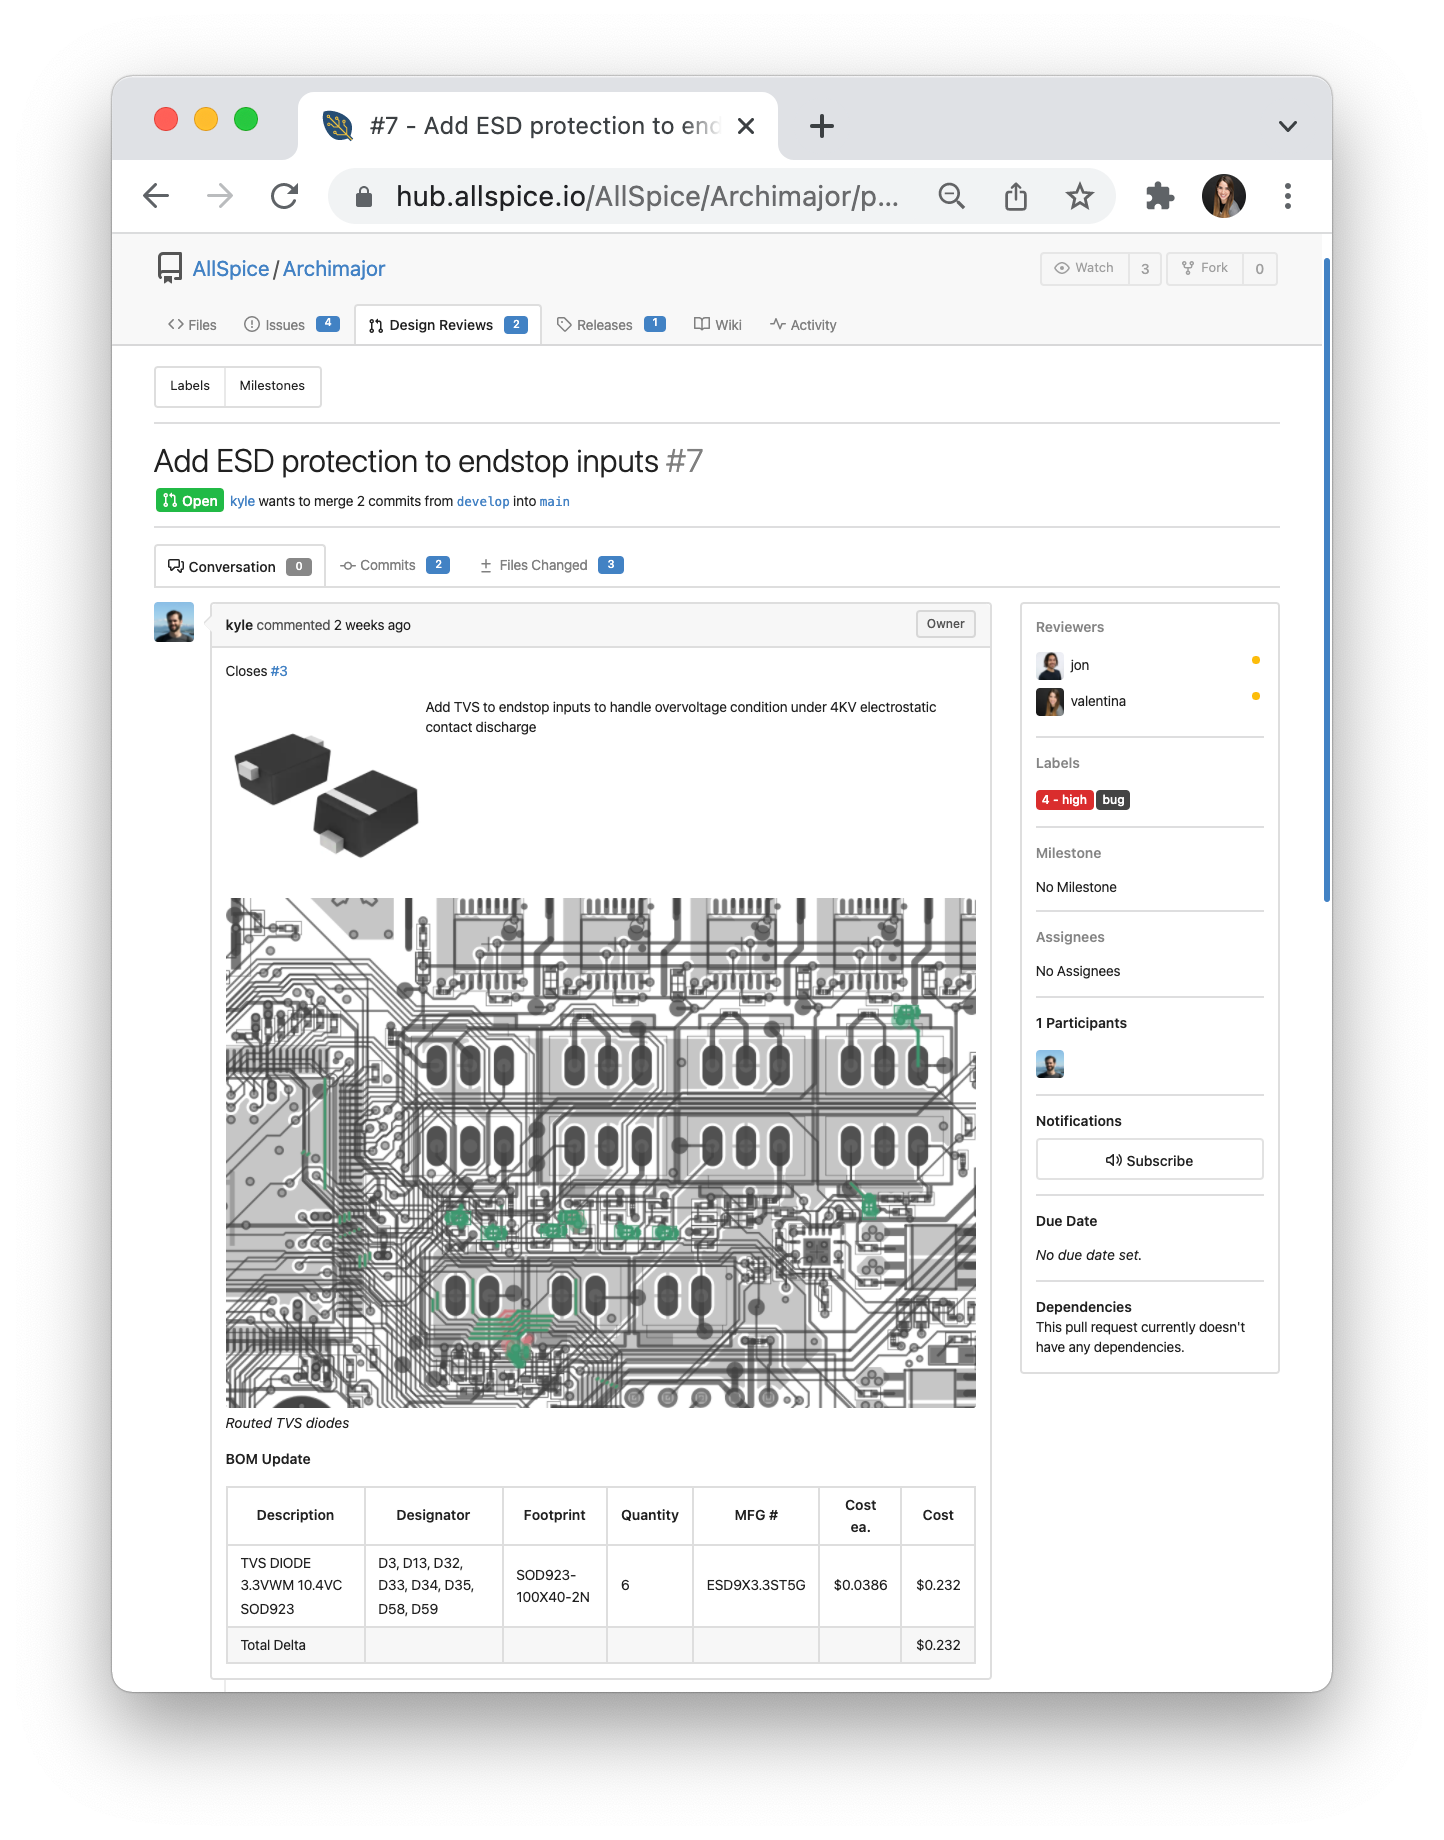Click the browser reload icon
Viewport: 1444px width, 1840px height.
tap(285, 196)
